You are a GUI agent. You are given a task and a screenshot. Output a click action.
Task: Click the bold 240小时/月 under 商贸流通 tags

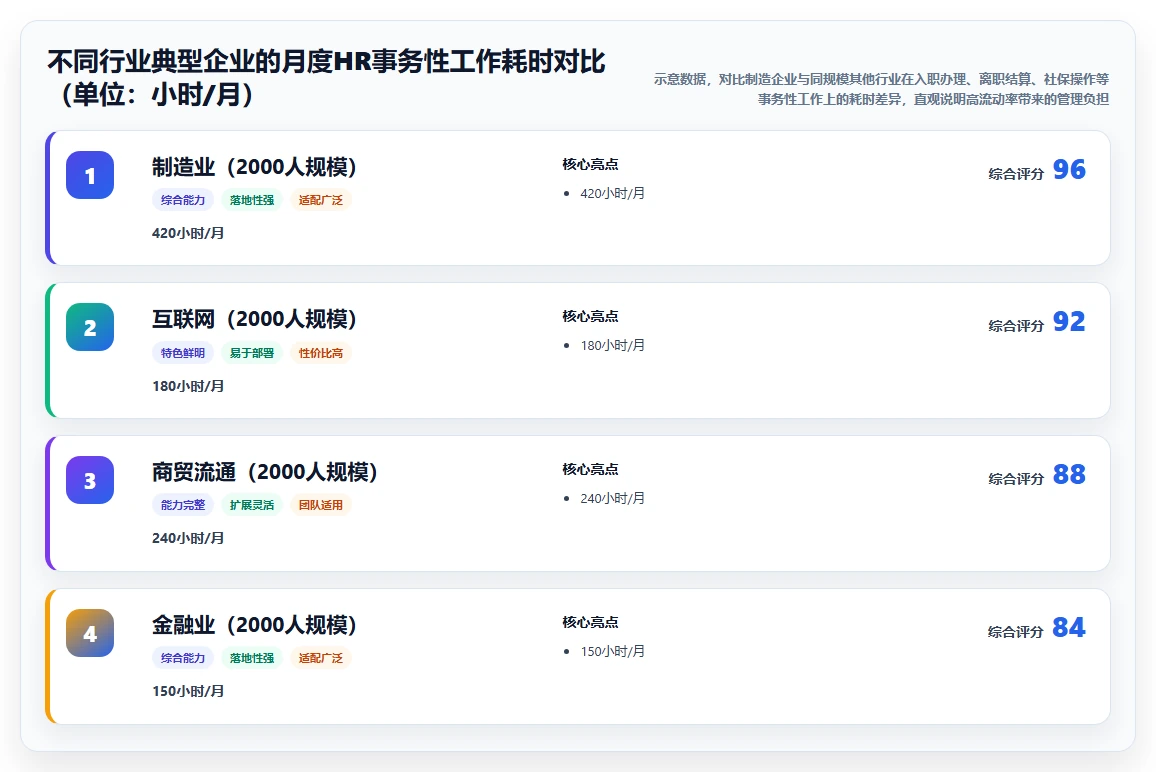coord(188,538)
